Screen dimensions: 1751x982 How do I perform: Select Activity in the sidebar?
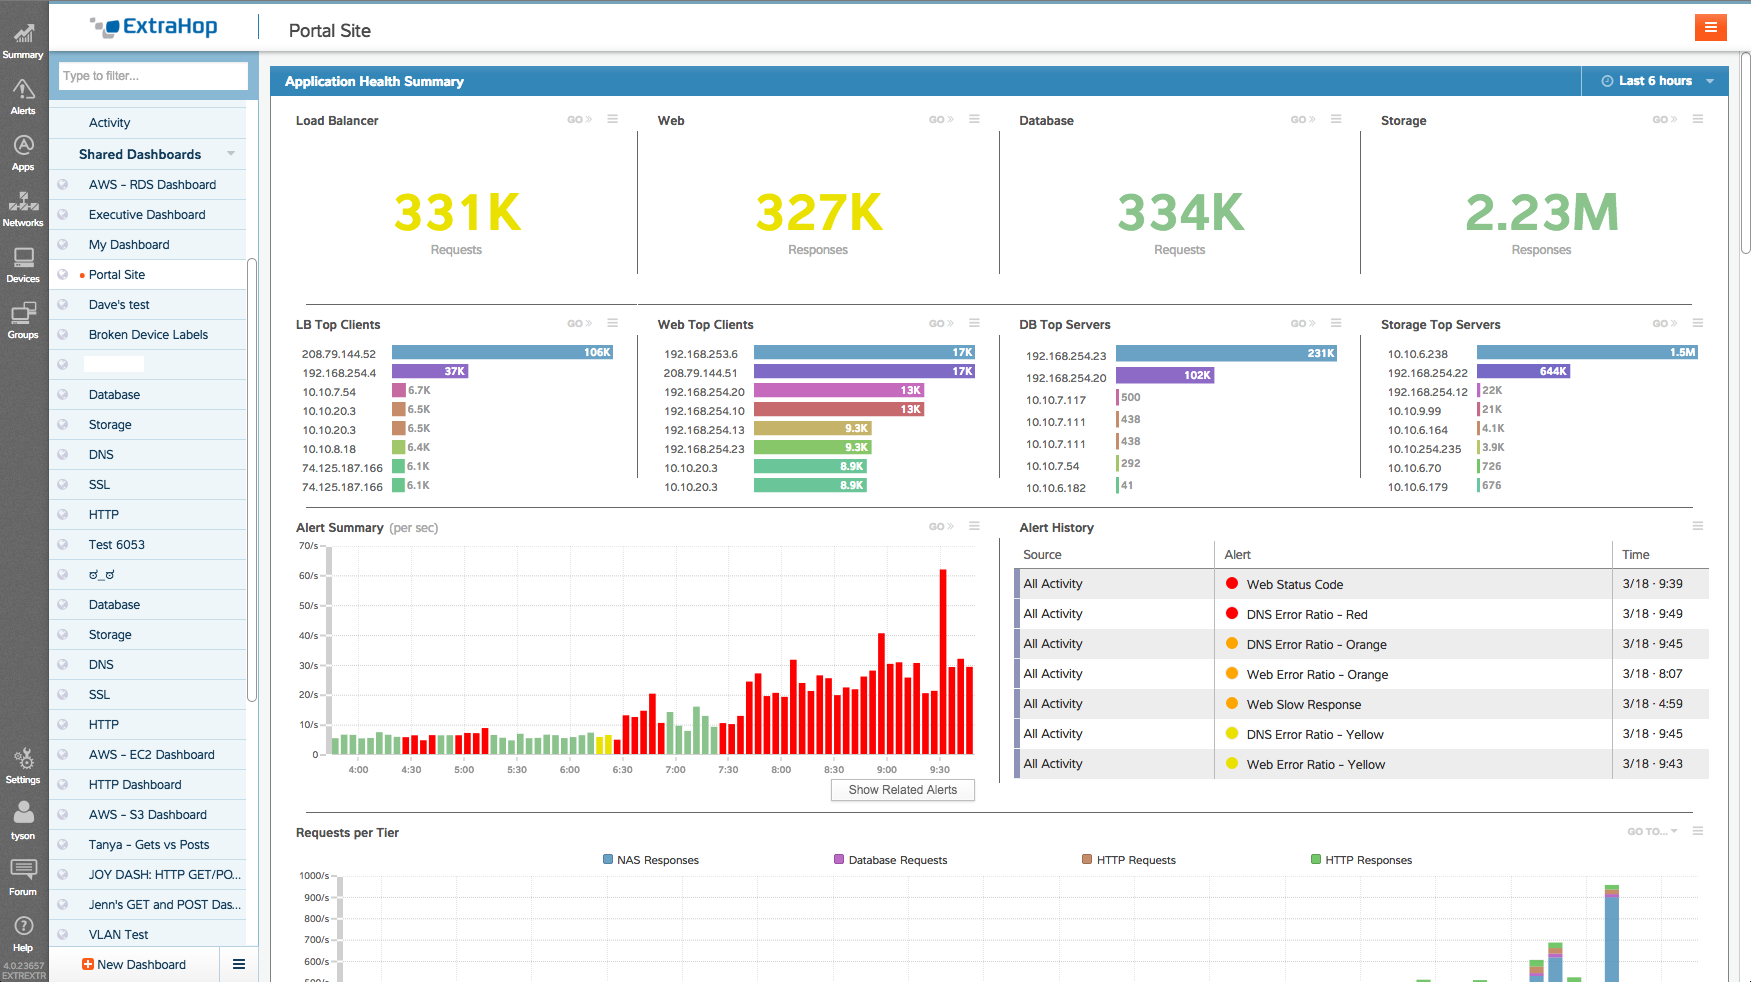click(x=148, y=123)
